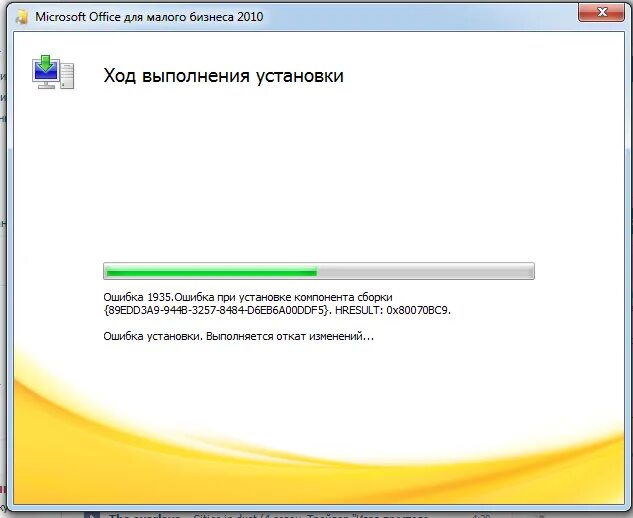This screenshot has width=633, height=518.
Task: Click the computer download installation icon
Action: pos(53,72)
